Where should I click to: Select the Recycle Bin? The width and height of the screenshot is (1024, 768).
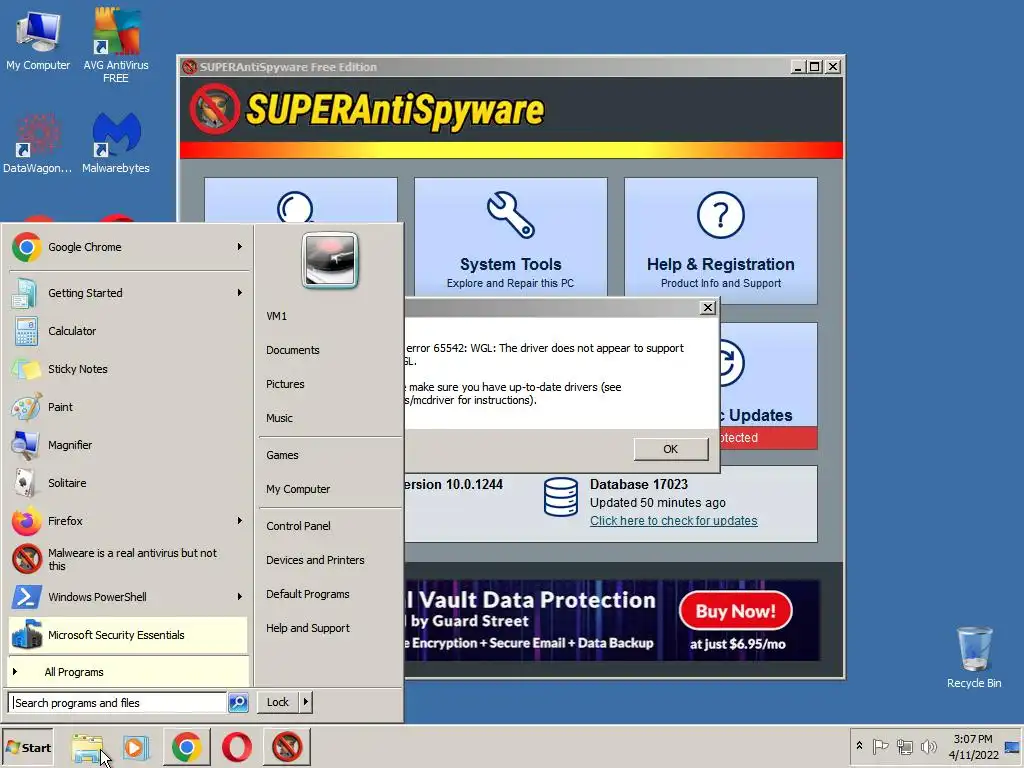click(974, 658)
